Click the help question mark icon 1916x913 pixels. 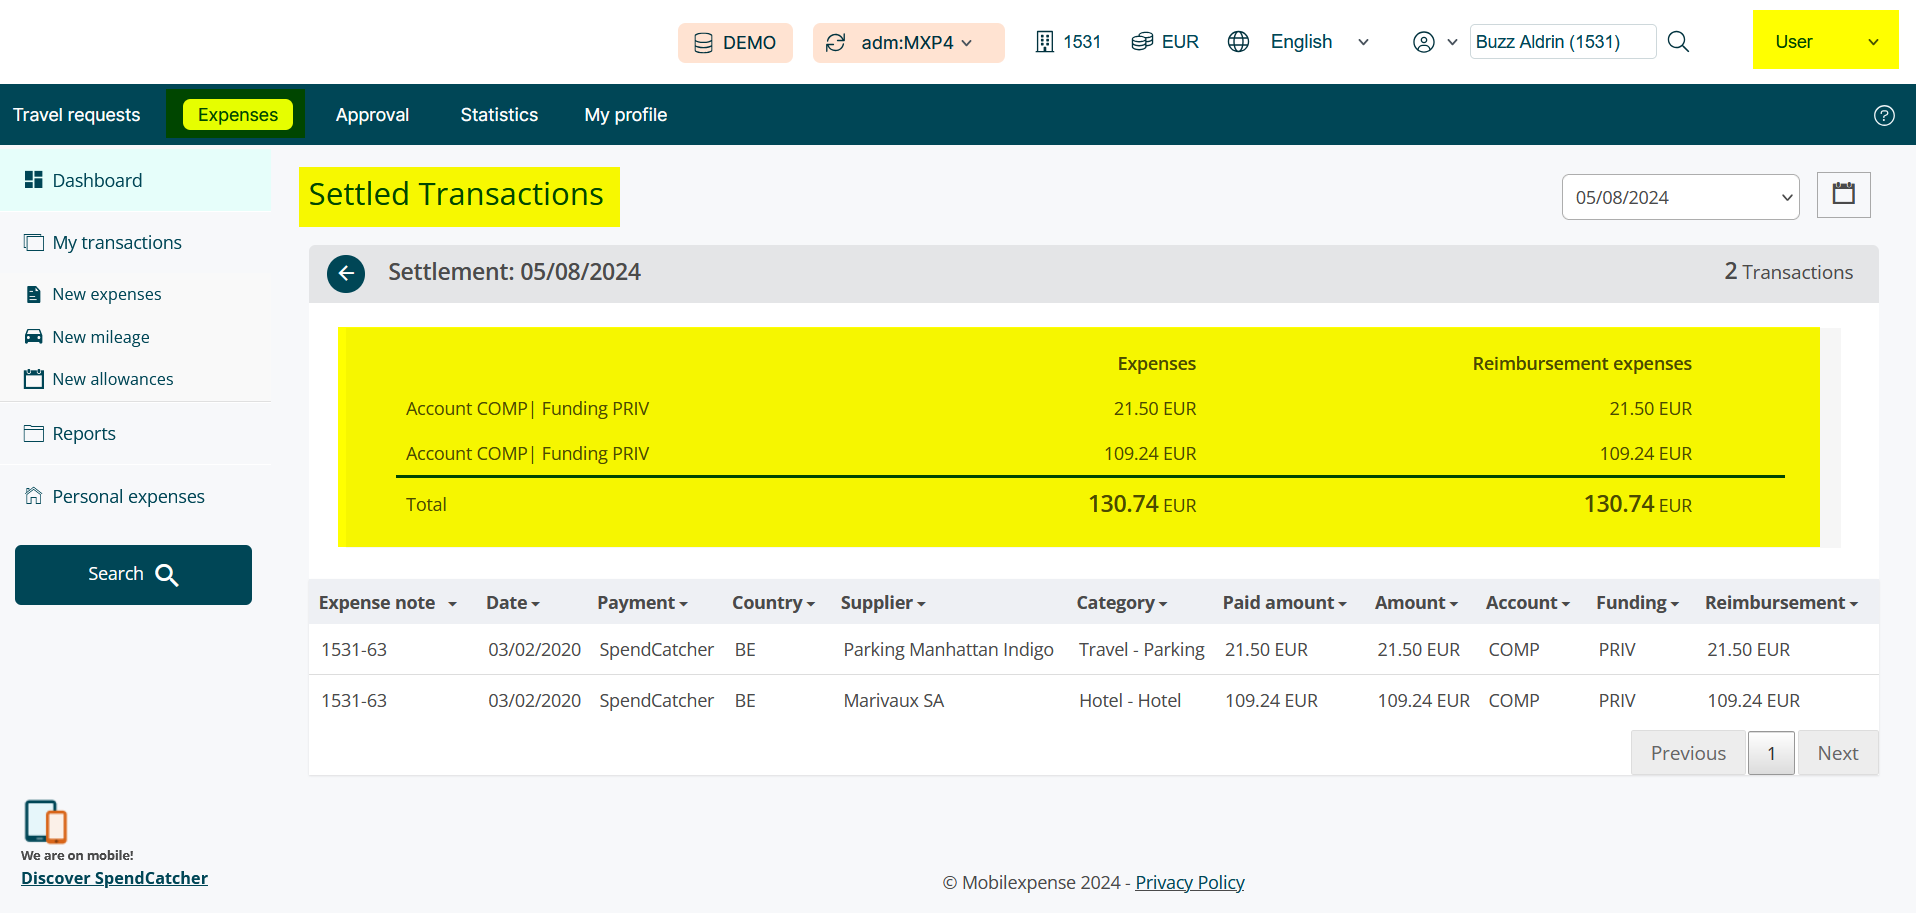(x=1884, y=115)
